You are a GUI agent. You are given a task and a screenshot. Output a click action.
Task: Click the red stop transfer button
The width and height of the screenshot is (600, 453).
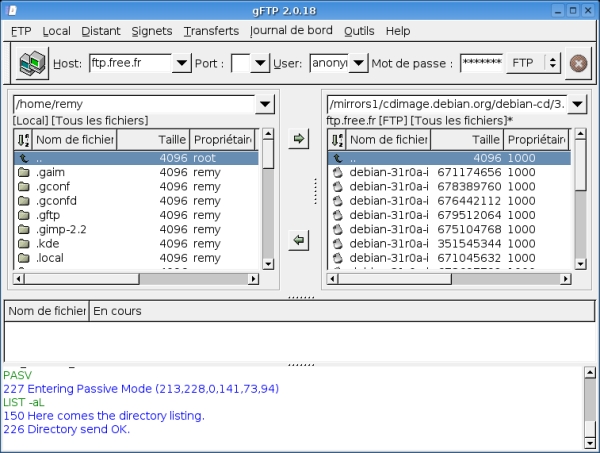coord(577,63)
